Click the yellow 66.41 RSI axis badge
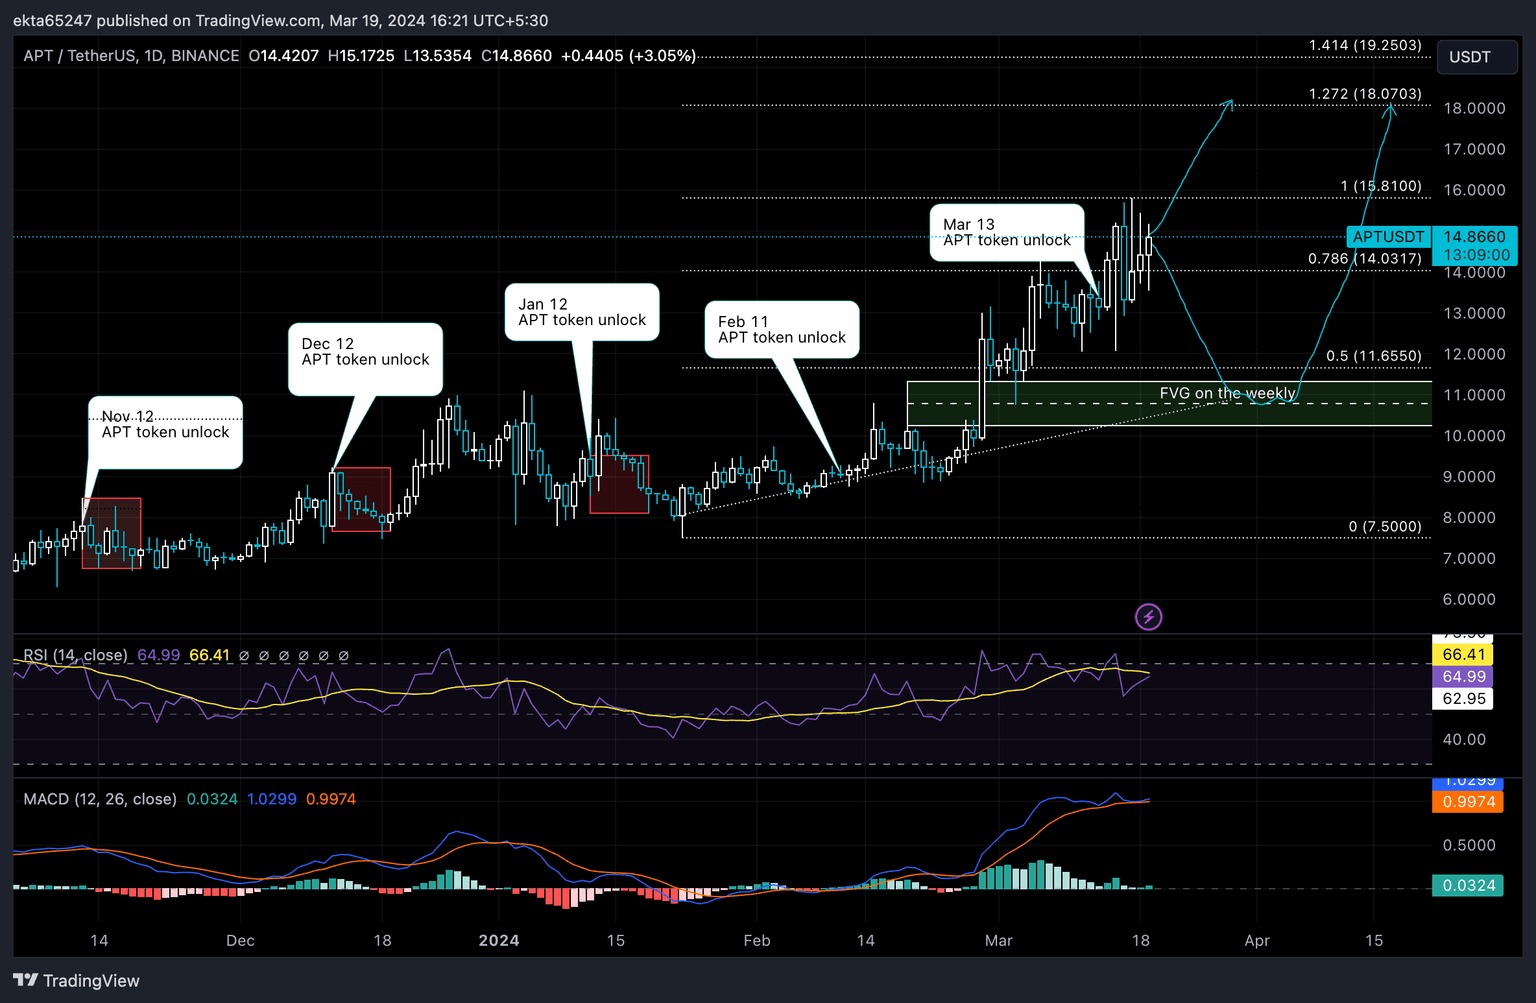Image resolution: width=1536 pixels, height=1003 pixels. click(1463, 654)
